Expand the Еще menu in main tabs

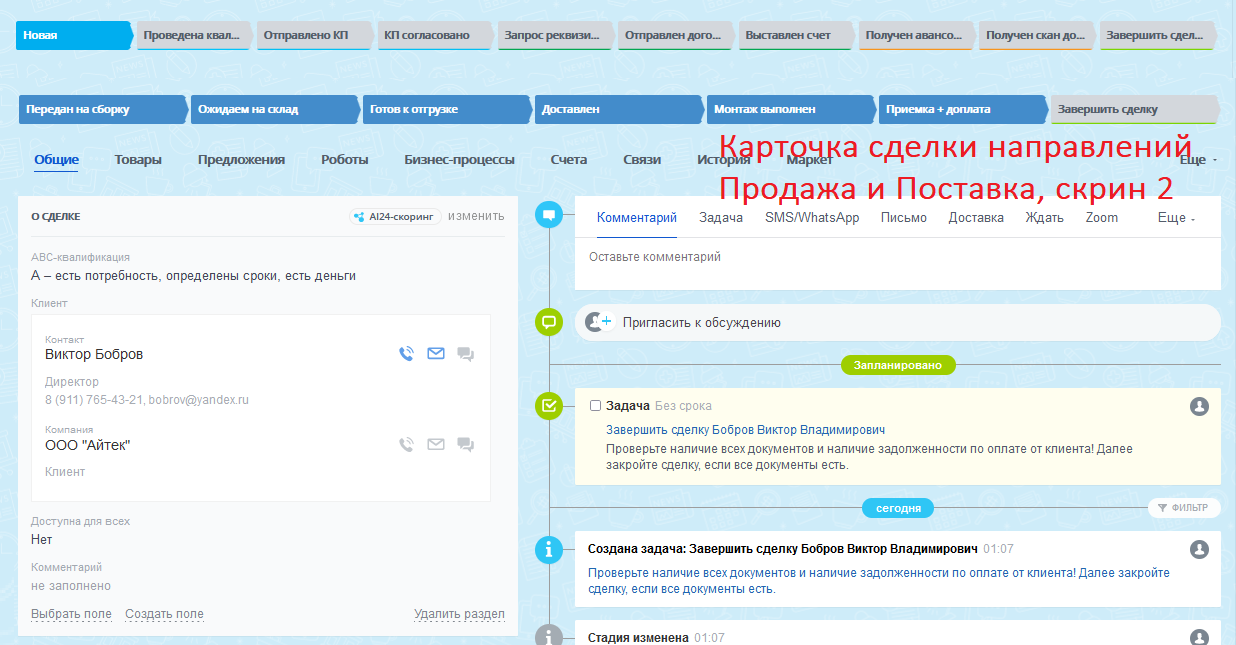click(x=1197, y=160)
